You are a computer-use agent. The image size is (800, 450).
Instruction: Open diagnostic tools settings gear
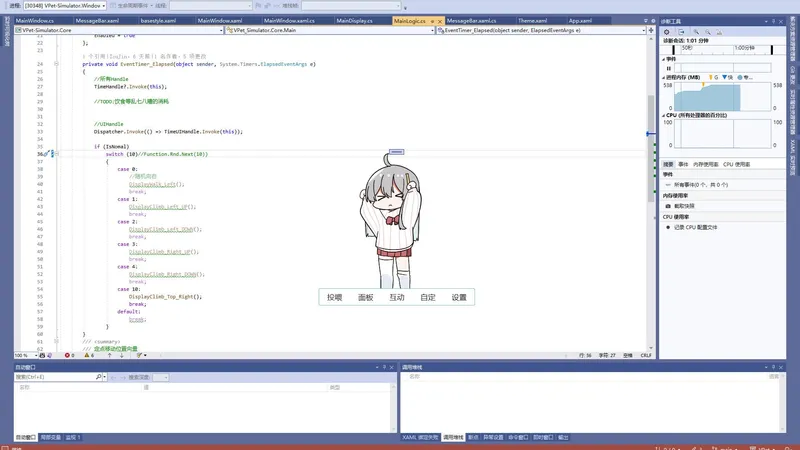[x=666, y=32]
